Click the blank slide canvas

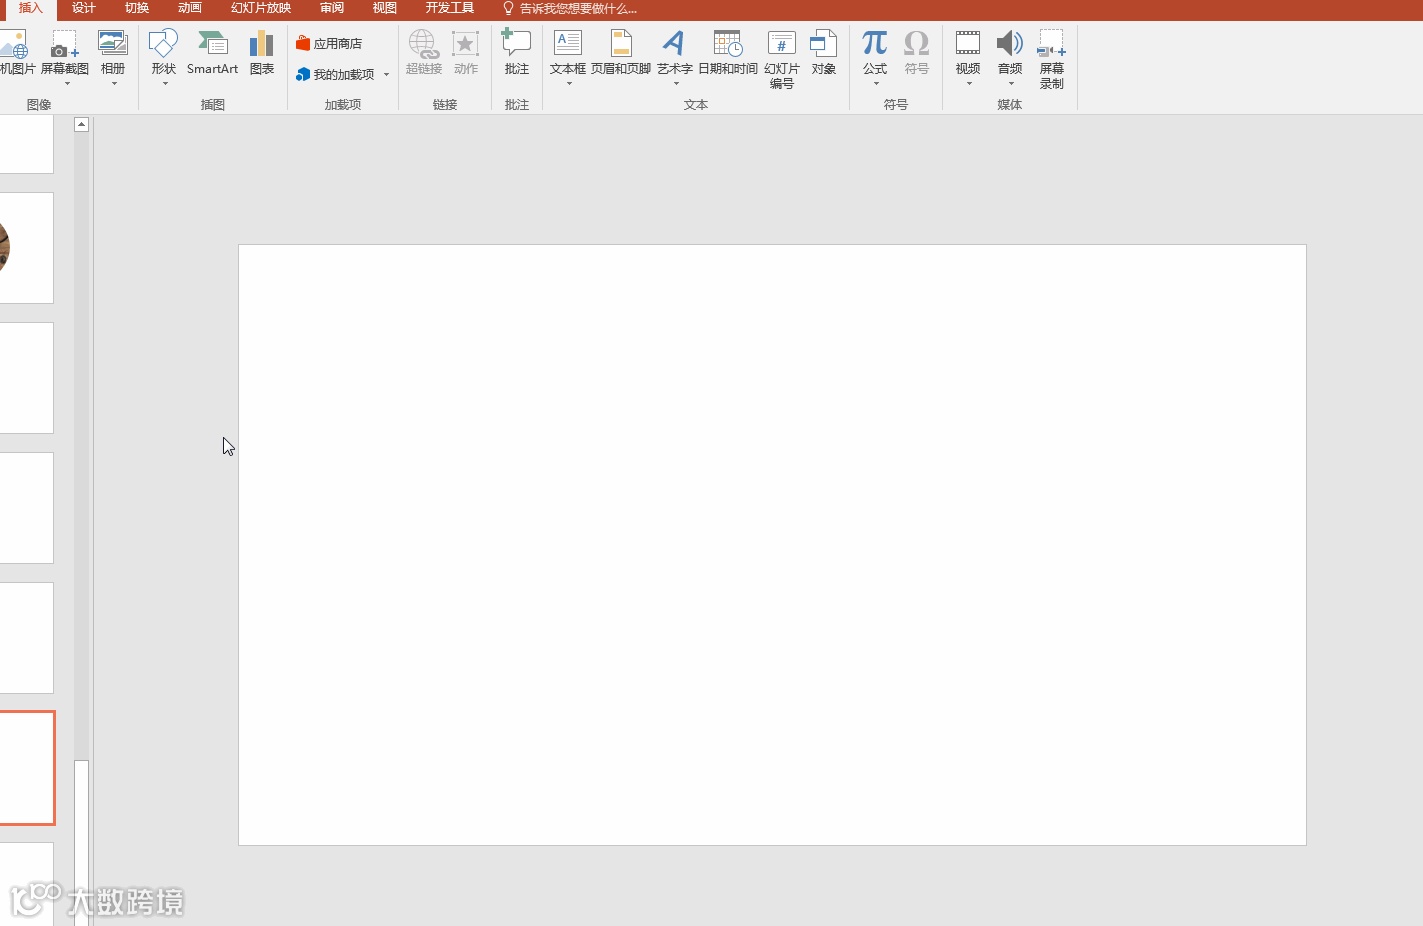tap(772, 545)
